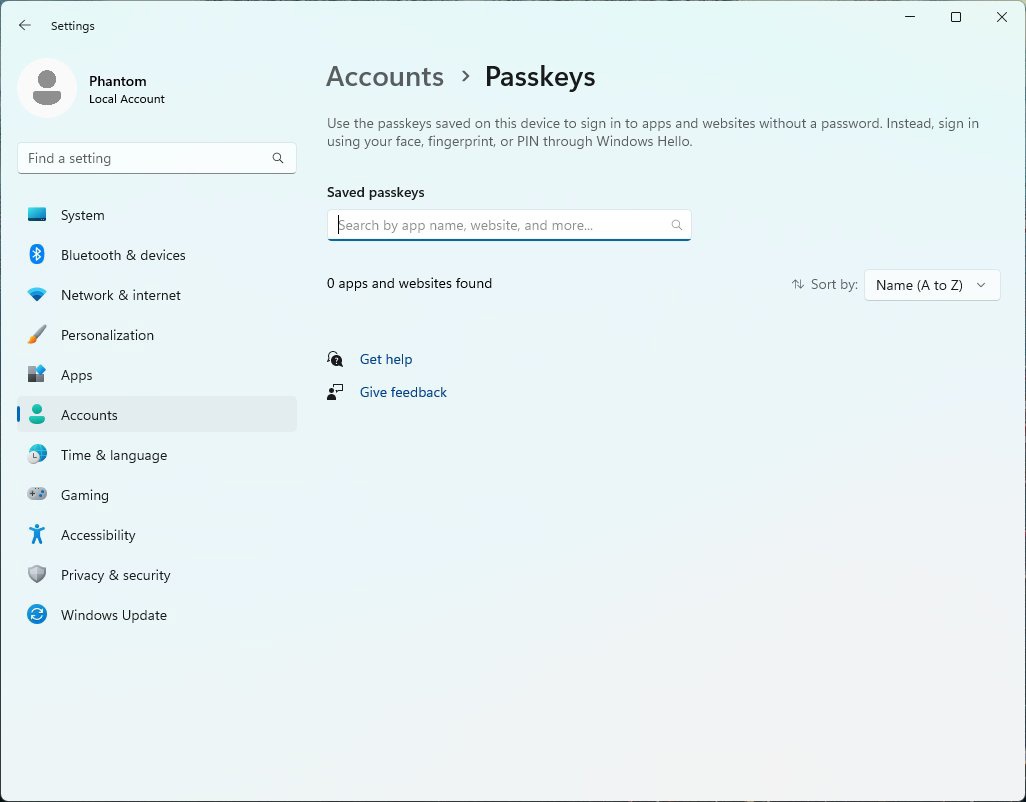Open the Windows Update icon
The height and width of the screenshot is (802, 1026).
coord(37,614)
